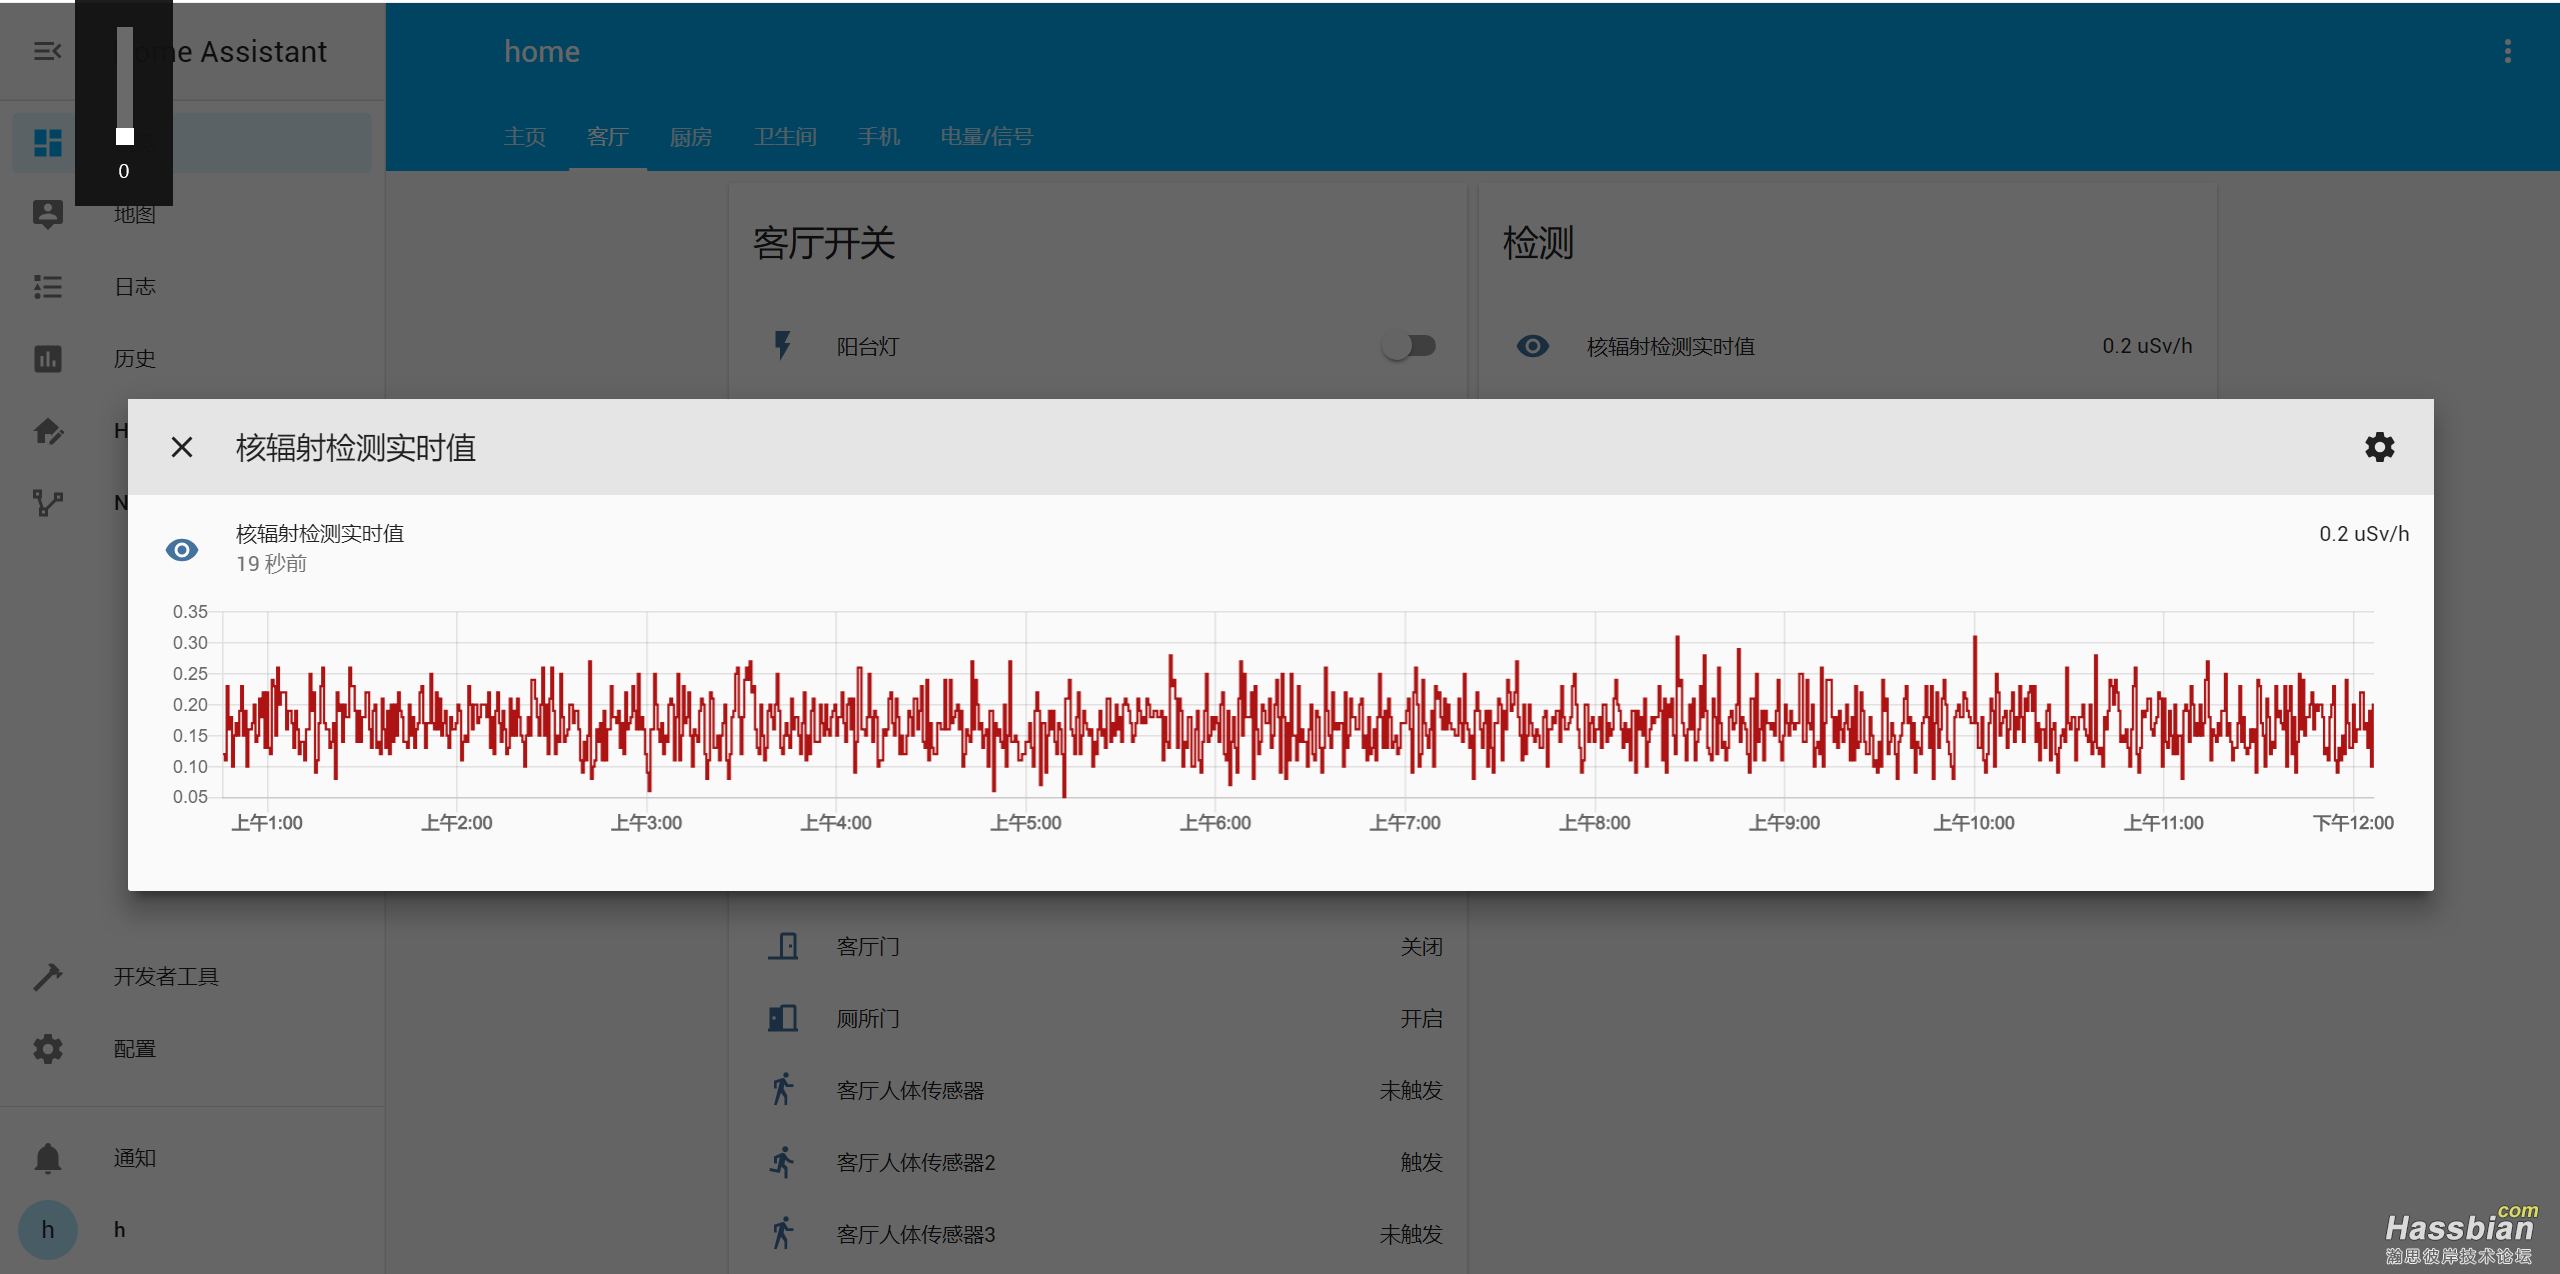The height and width of the screenshot is (1274, 2560).
Task: Click 厕所门 status 开启
Action: tap(1421, 1019)
